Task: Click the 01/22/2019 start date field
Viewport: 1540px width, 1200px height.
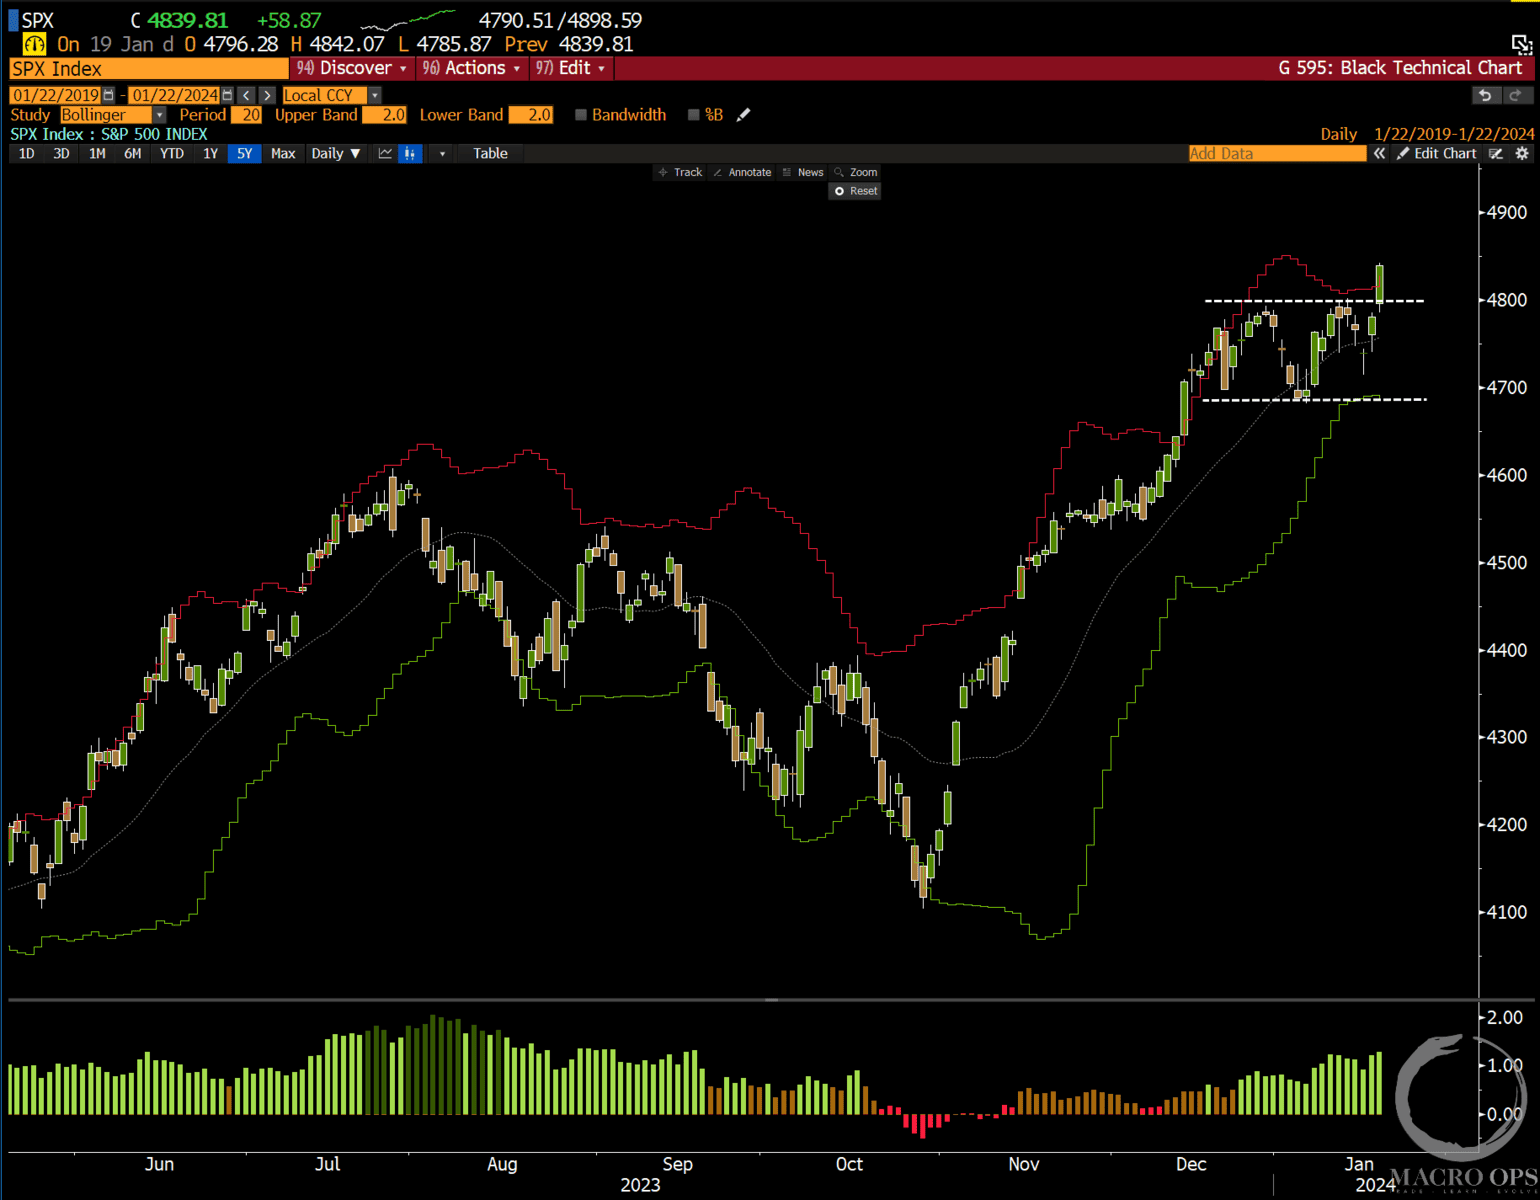Action: point(56,95)
